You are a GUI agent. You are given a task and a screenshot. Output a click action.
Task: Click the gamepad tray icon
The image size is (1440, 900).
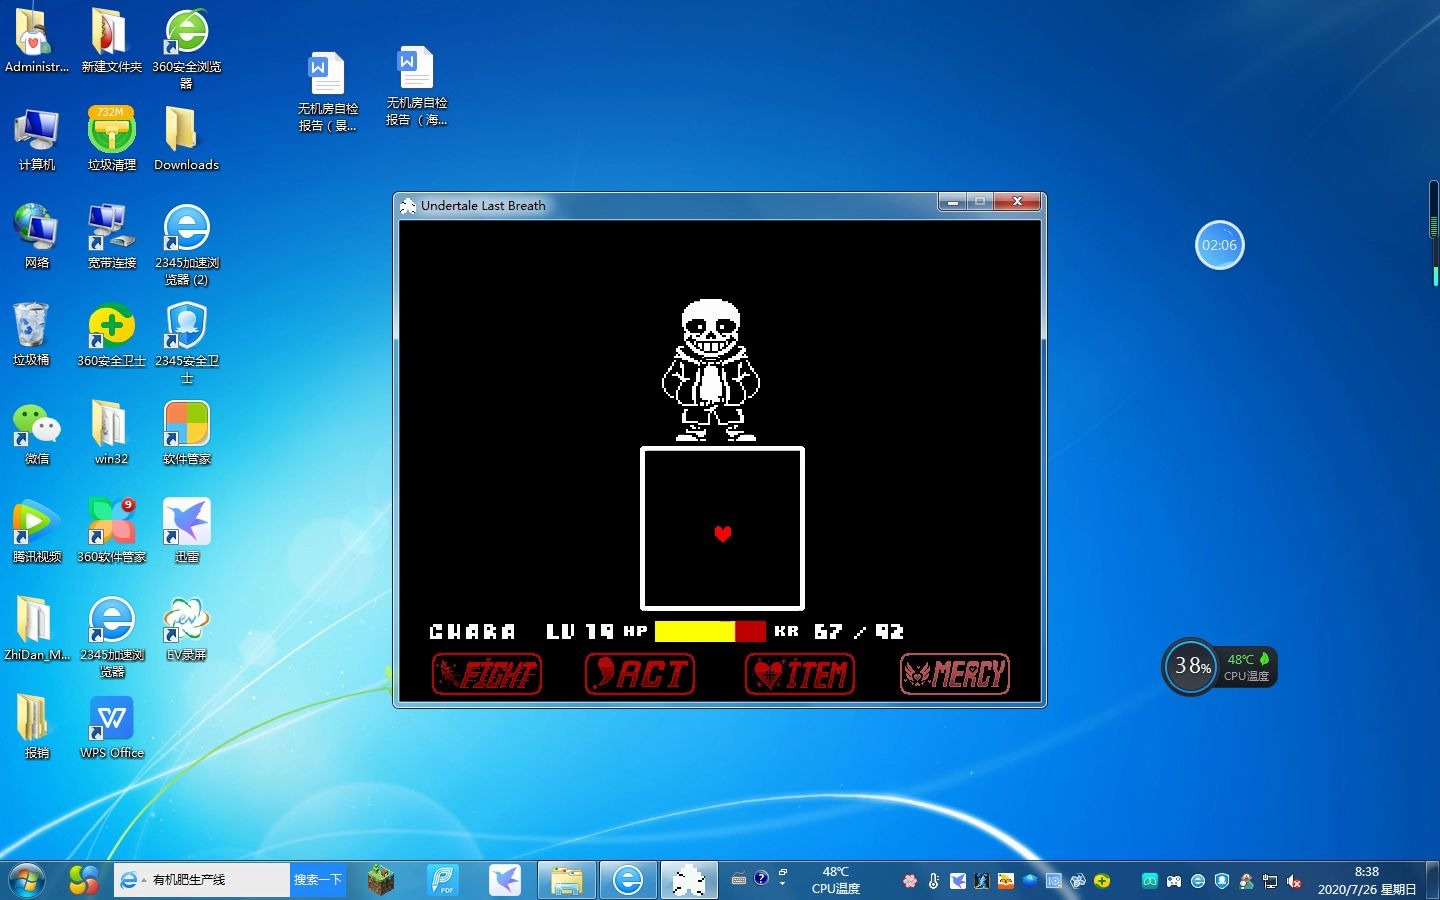click(1174, 881)
